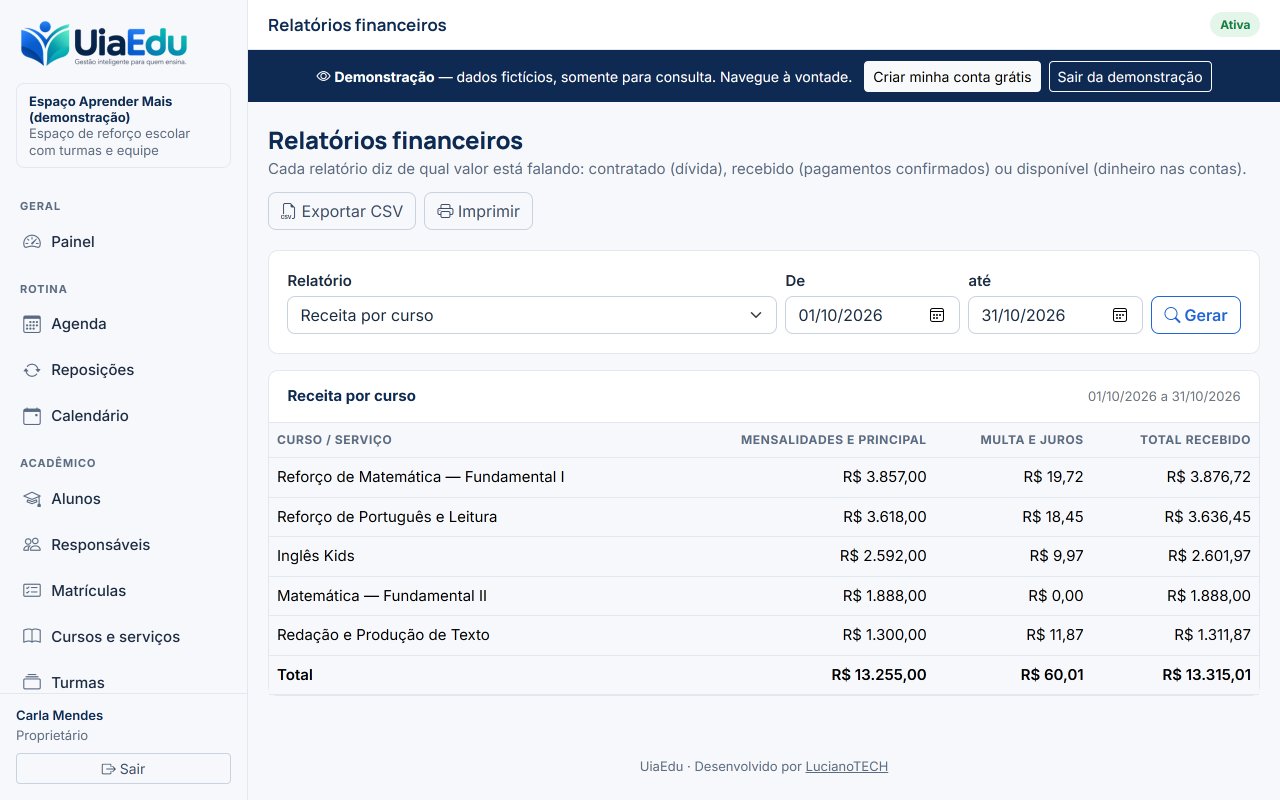Open the calendar picker for the De date

[x=937, y=315]
